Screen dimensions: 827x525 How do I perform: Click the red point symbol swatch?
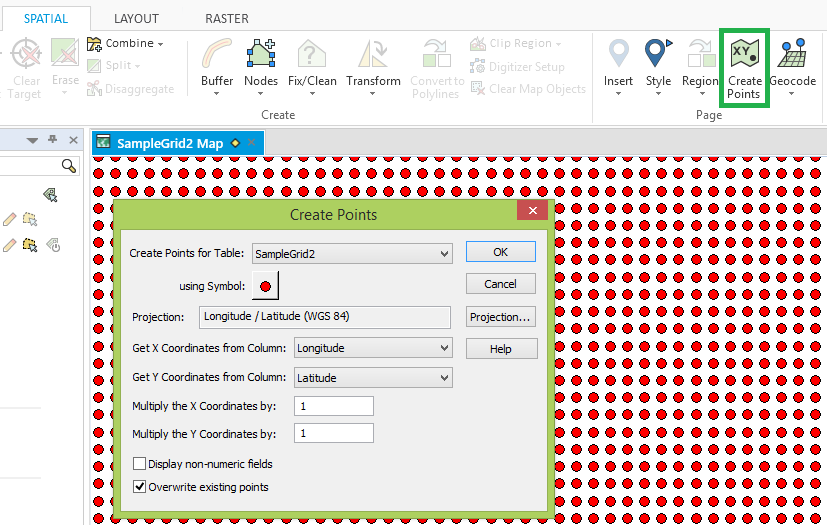coord(265,286)
